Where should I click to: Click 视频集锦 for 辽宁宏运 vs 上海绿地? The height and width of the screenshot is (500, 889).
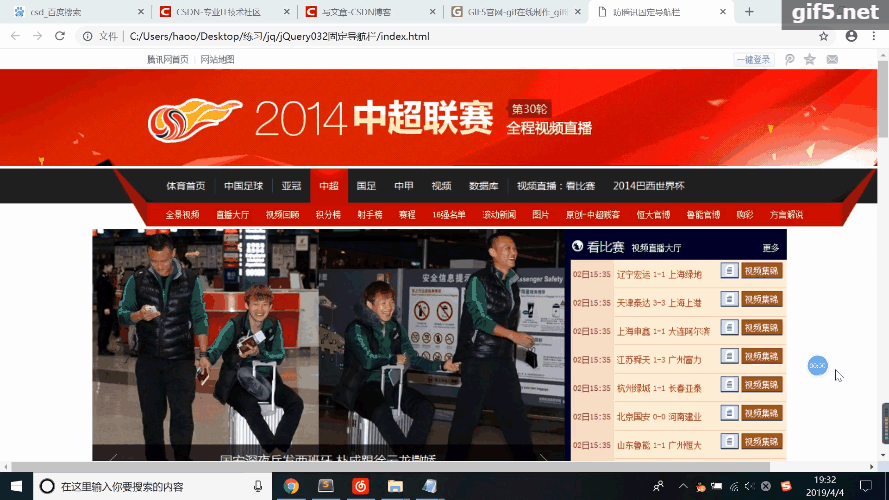(x=761, y=270)
